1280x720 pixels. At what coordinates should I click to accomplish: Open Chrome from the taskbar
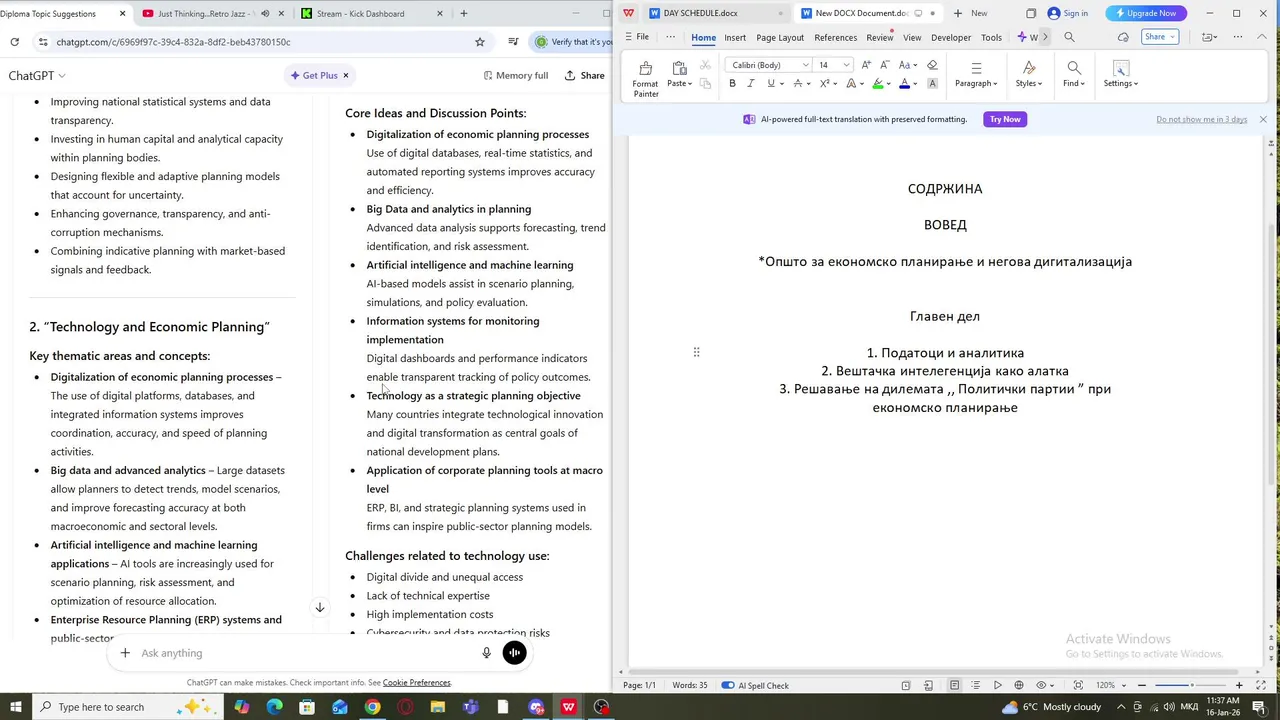372,707
